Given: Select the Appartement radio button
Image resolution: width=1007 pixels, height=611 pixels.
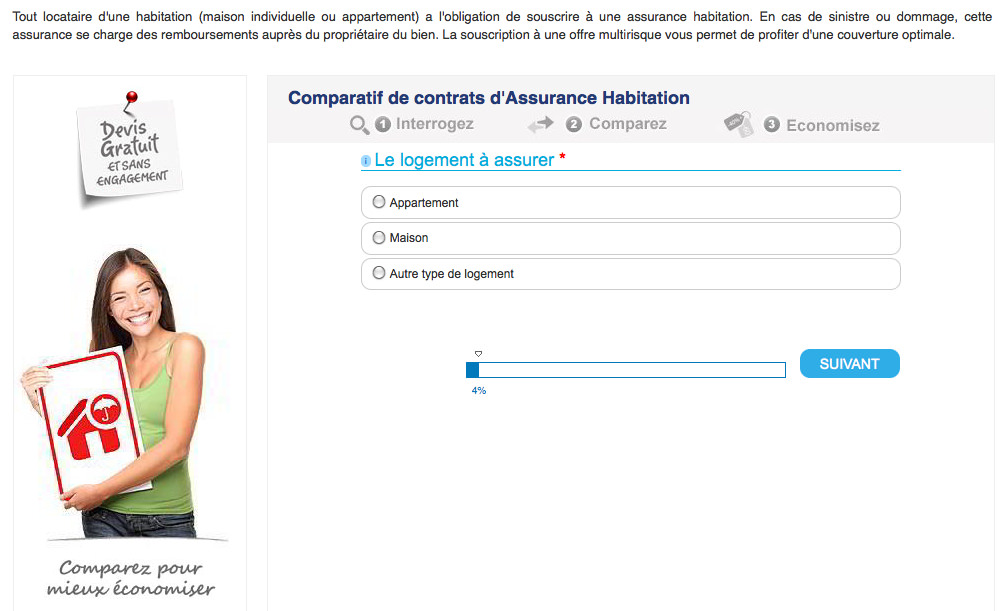Looking at the screenshot, I should tap(379, 202).
